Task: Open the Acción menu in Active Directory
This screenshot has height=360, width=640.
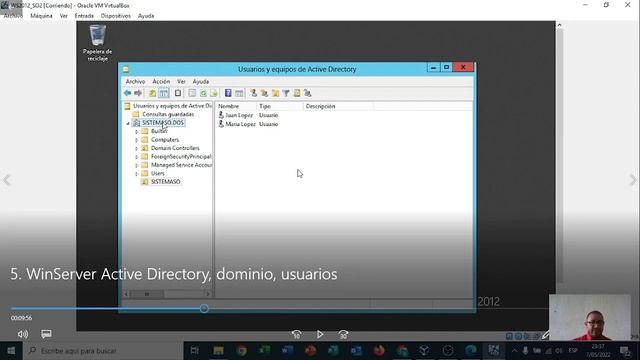Action: coord(161,82)
